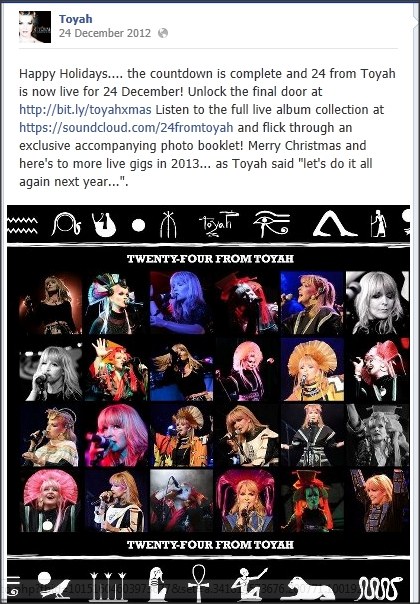Click the Eye of Horus symbol
The width and height of the screenshot is (420, 604).
coord(272,224)
